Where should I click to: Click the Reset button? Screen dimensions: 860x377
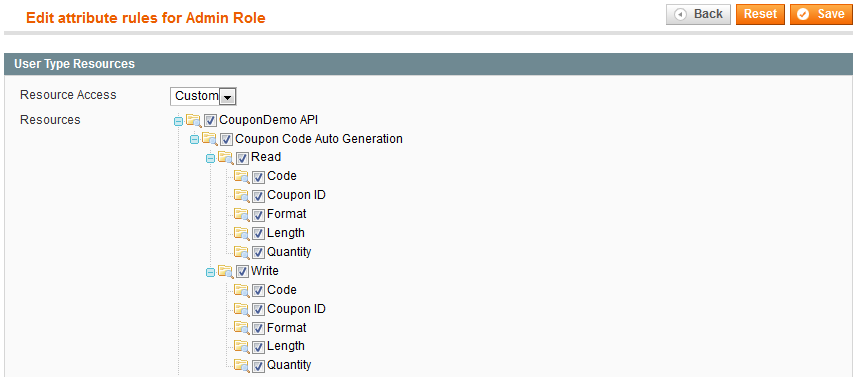pos(760,14)
